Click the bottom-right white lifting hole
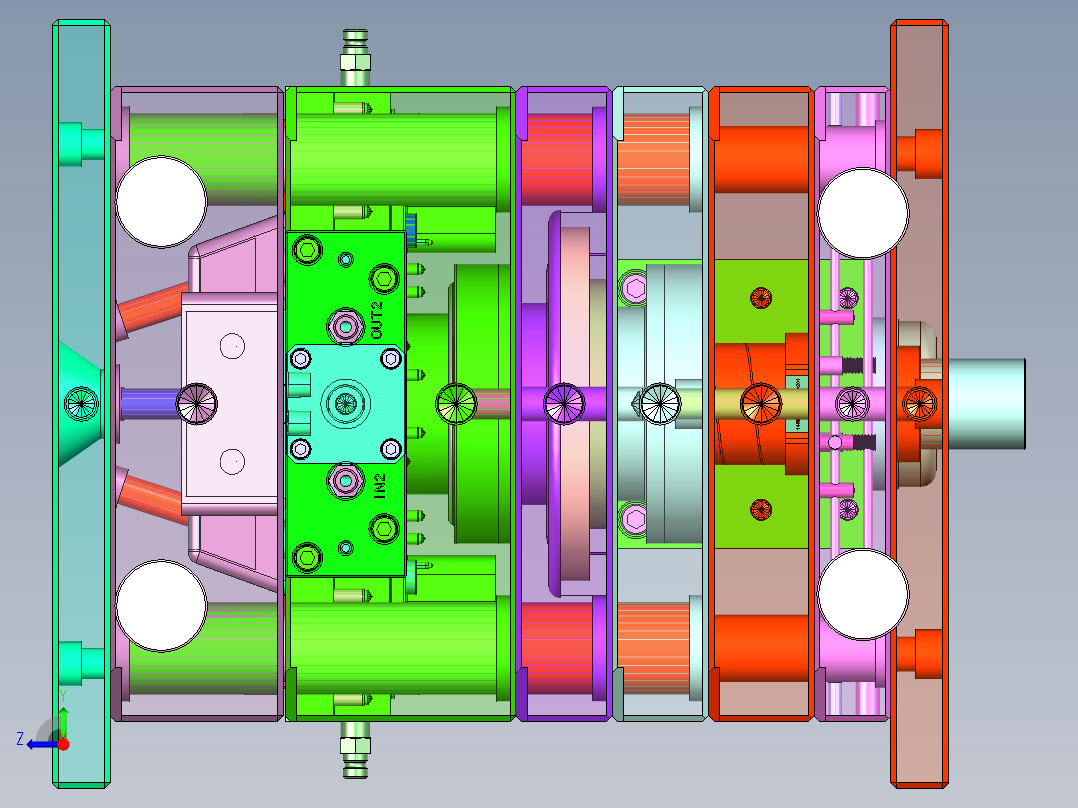This screenshot has width=1078, height=808. [x=863, y=594]
